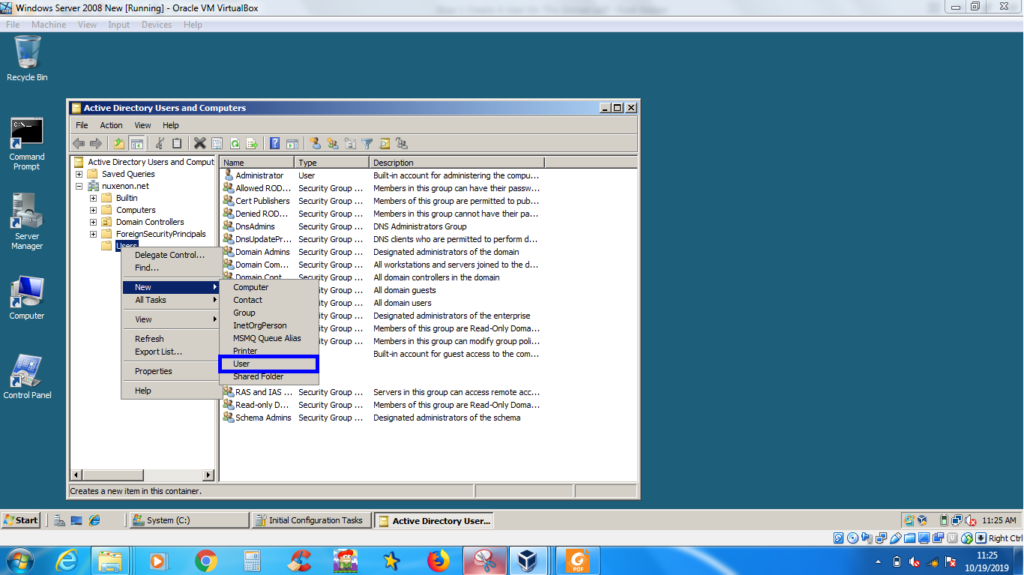The image size is (1024, 575).
Task: Click the clipboard Paste toolbar icon
Action: pos(176,144)
